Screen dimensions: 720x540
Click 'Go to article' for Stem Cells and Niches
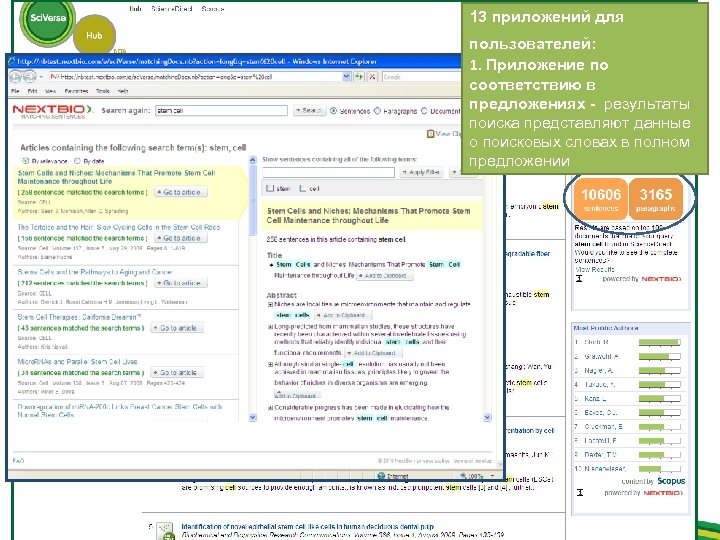180,192
